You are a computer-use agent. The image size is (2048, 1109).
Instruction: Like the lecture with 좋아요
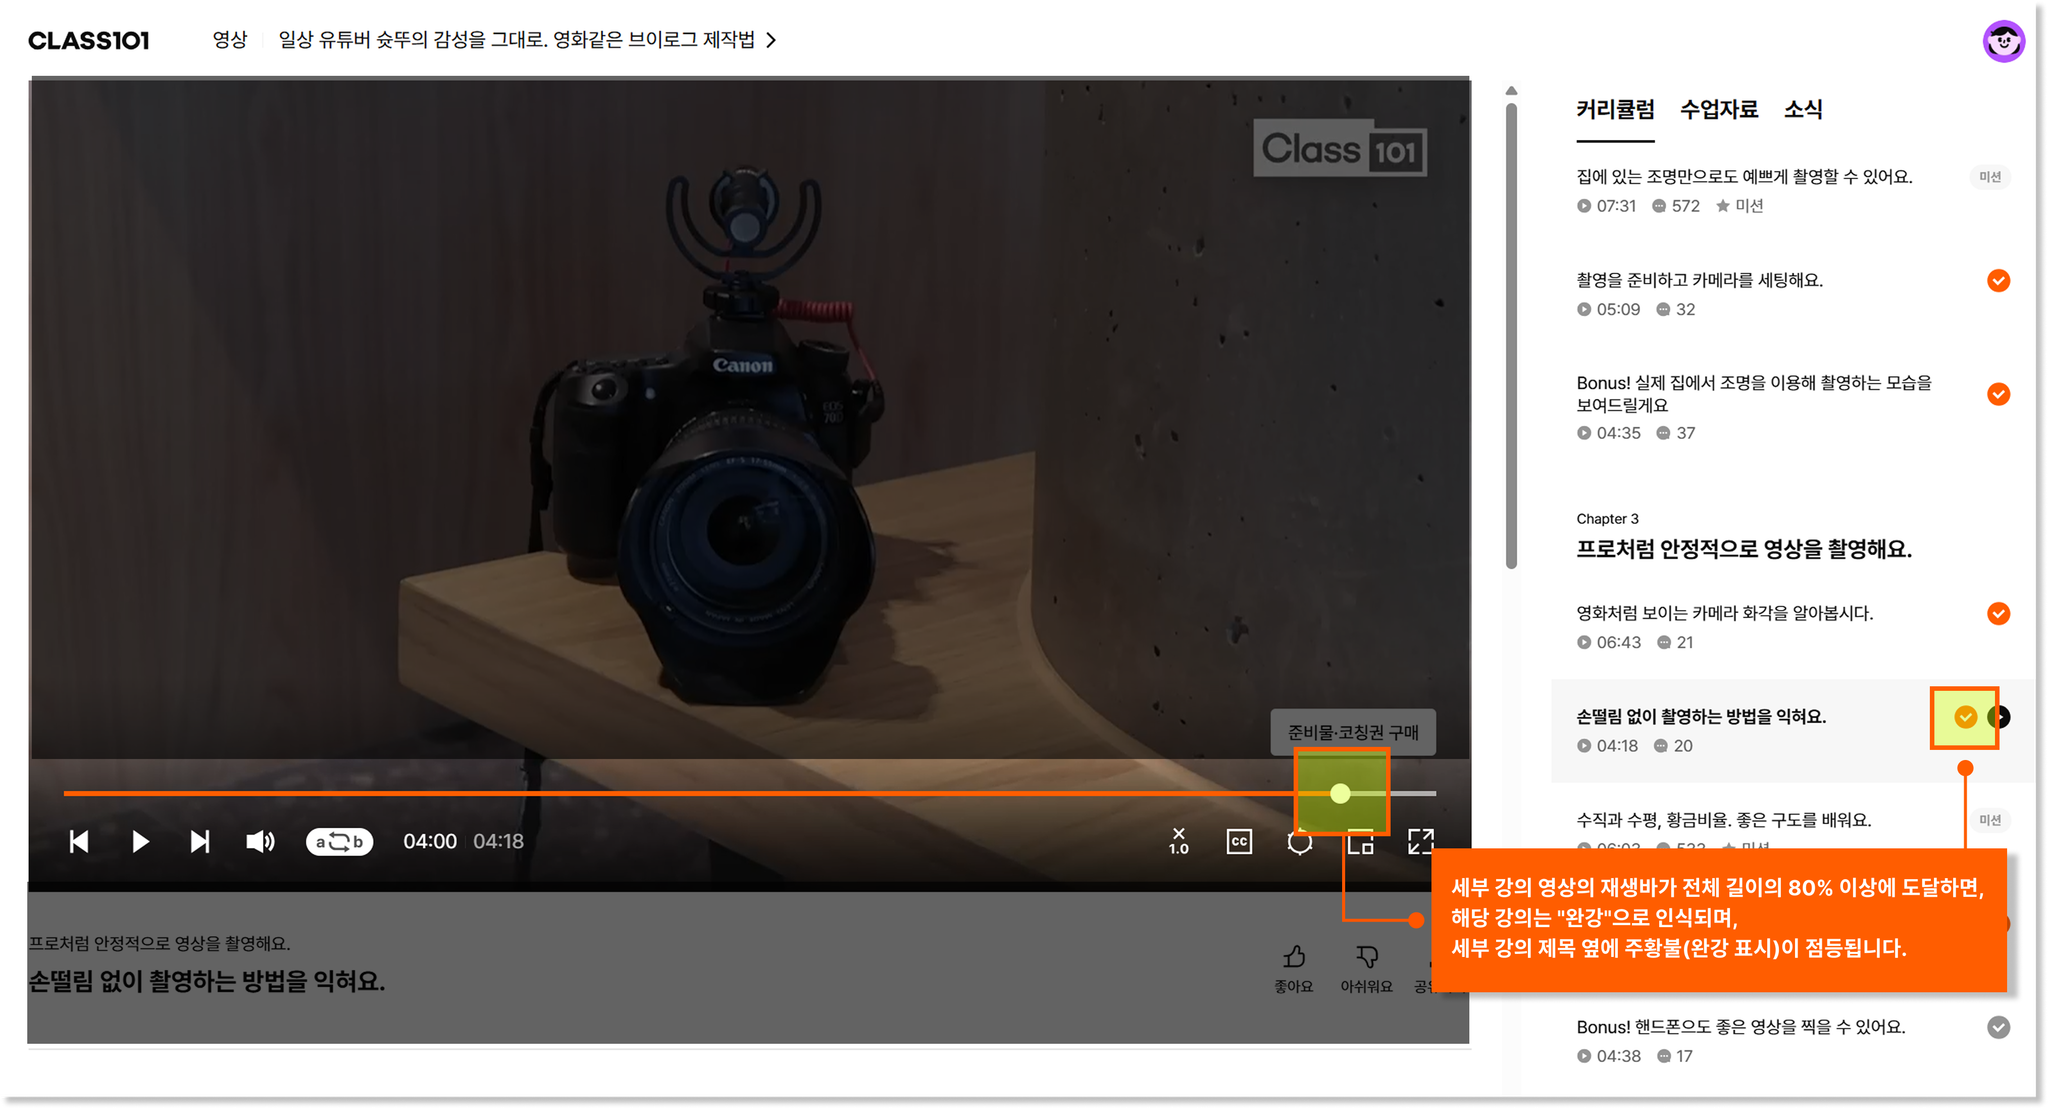pyautogui.click(x=1294, y=969)
